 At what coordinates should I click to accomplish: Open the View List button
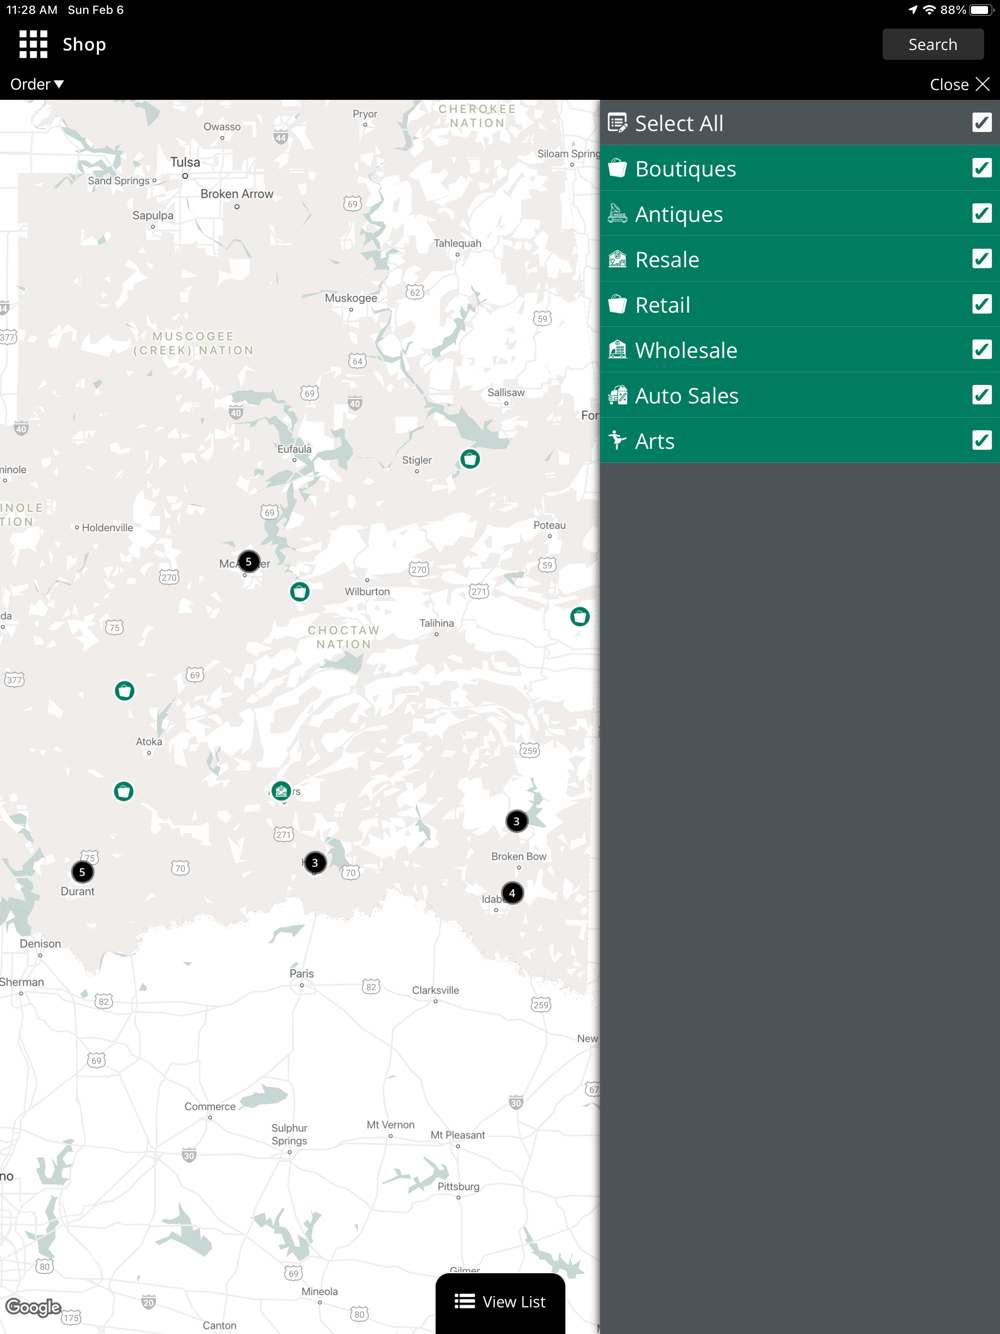tap(500, 1302)
